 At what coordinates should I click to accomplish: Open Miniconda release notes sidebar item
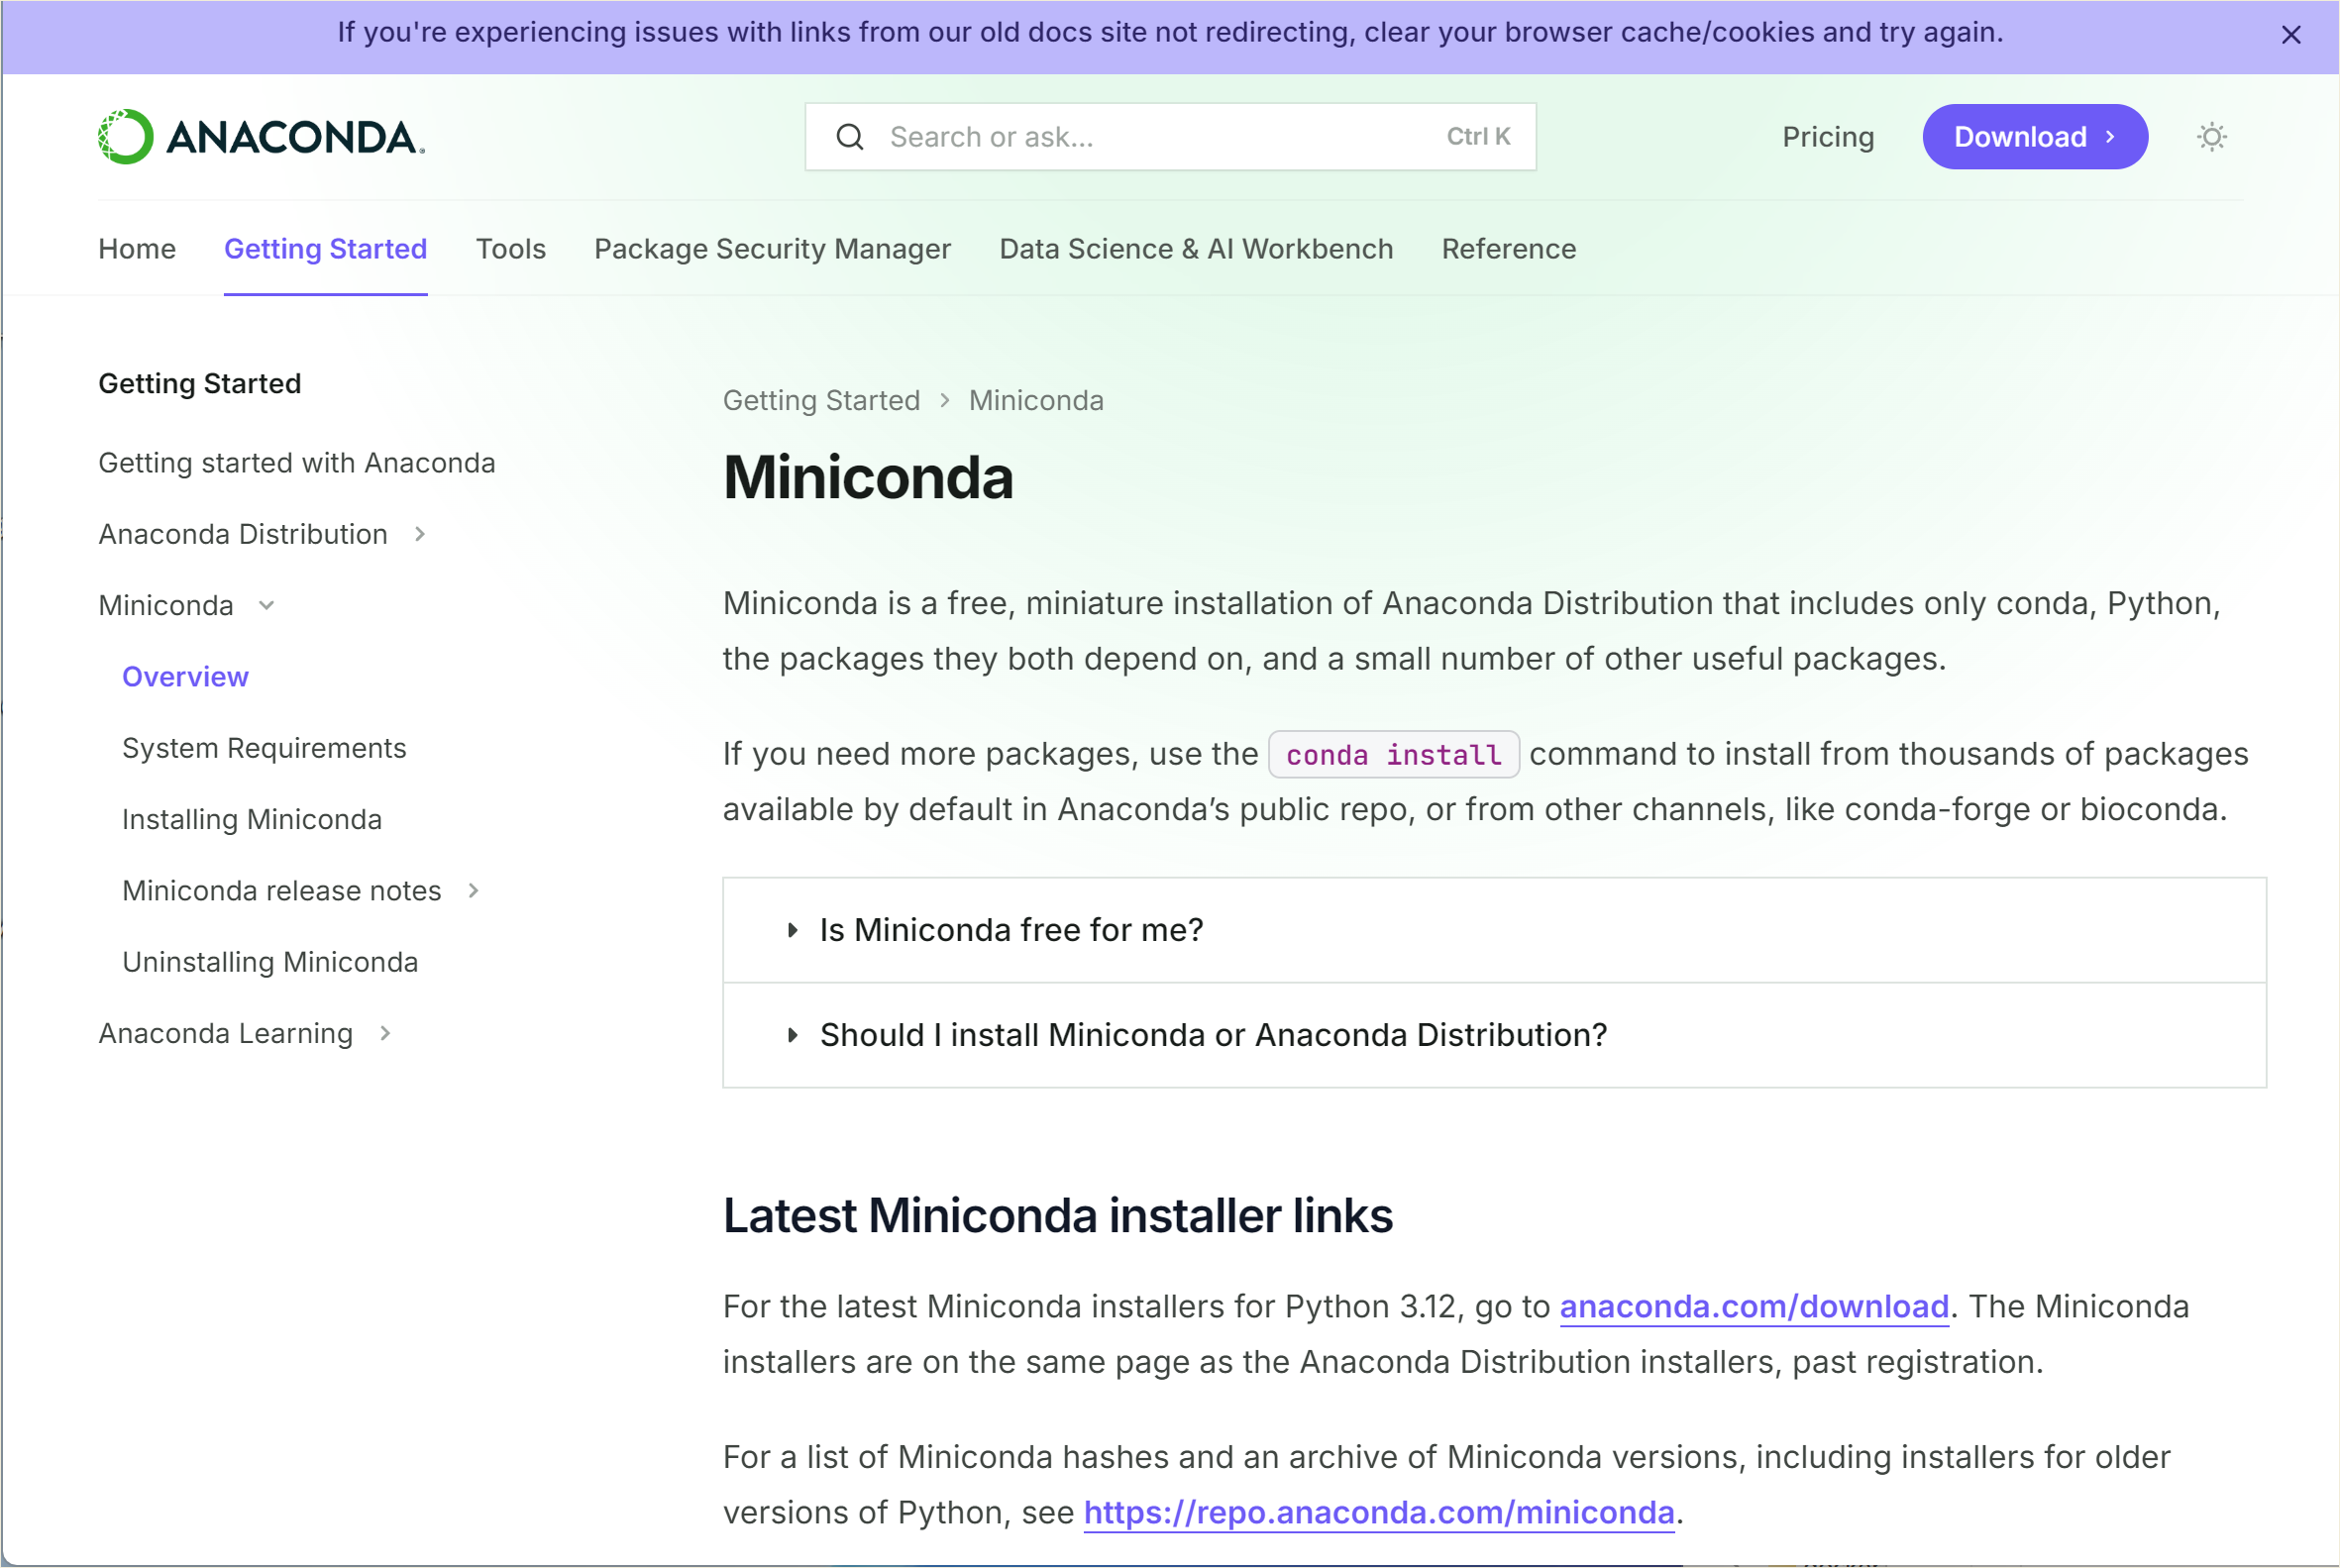pos(282,891)
